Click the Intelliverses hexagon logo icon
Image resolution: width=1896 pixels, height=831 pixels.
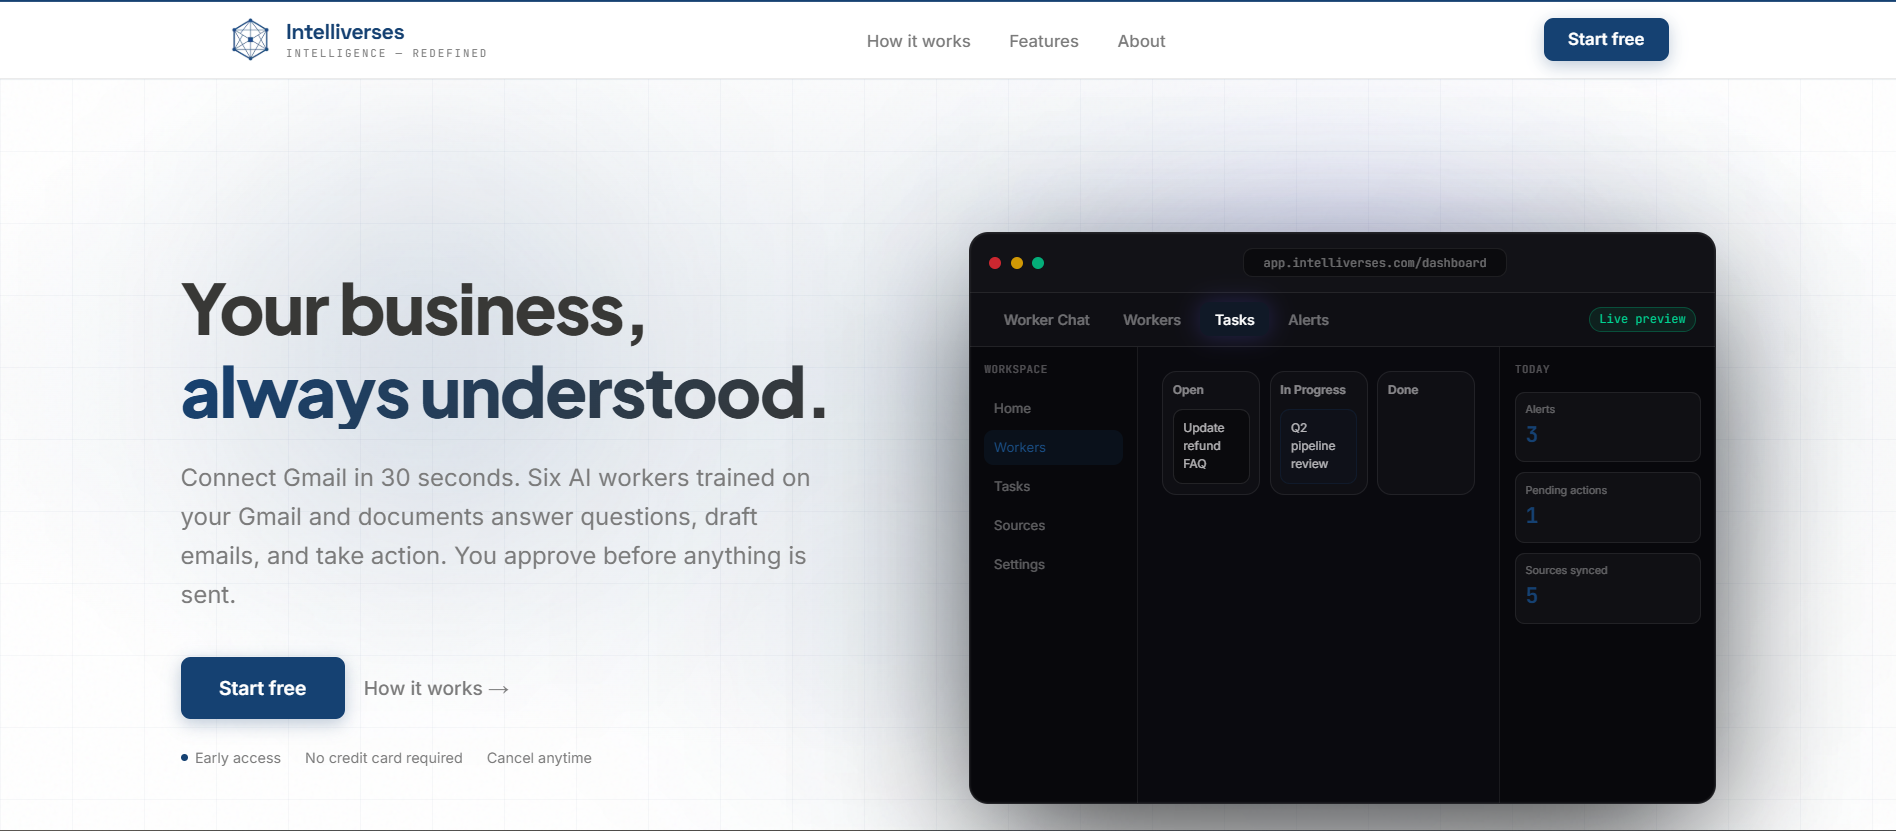tap(250, 40)
